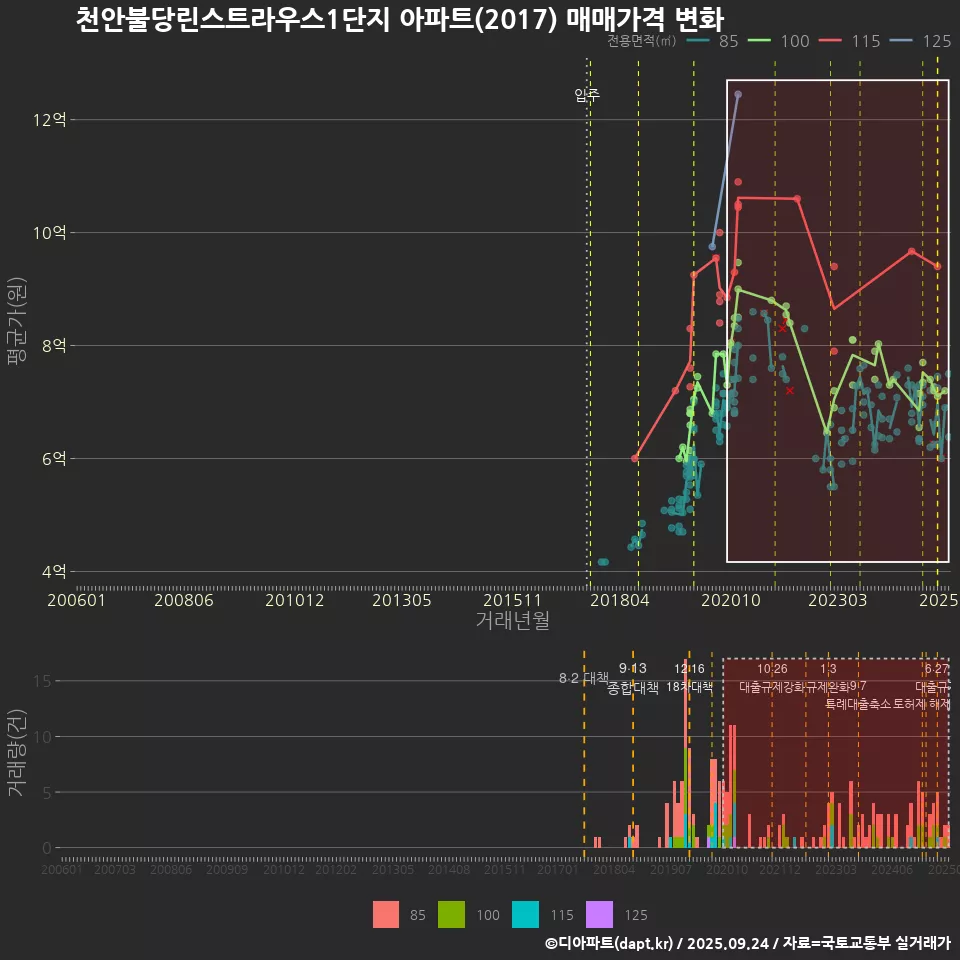Click the pink 85 swatch in bottom legend
This screenshot has height=960, width=960.
point(385,914)
